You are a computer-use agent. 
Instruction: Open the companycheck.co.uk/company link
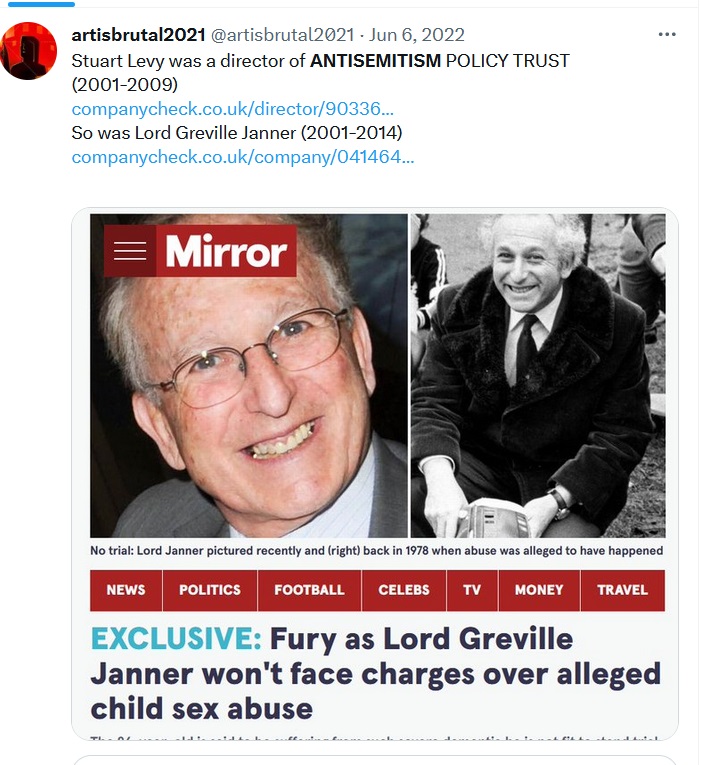tap(242, 157)
